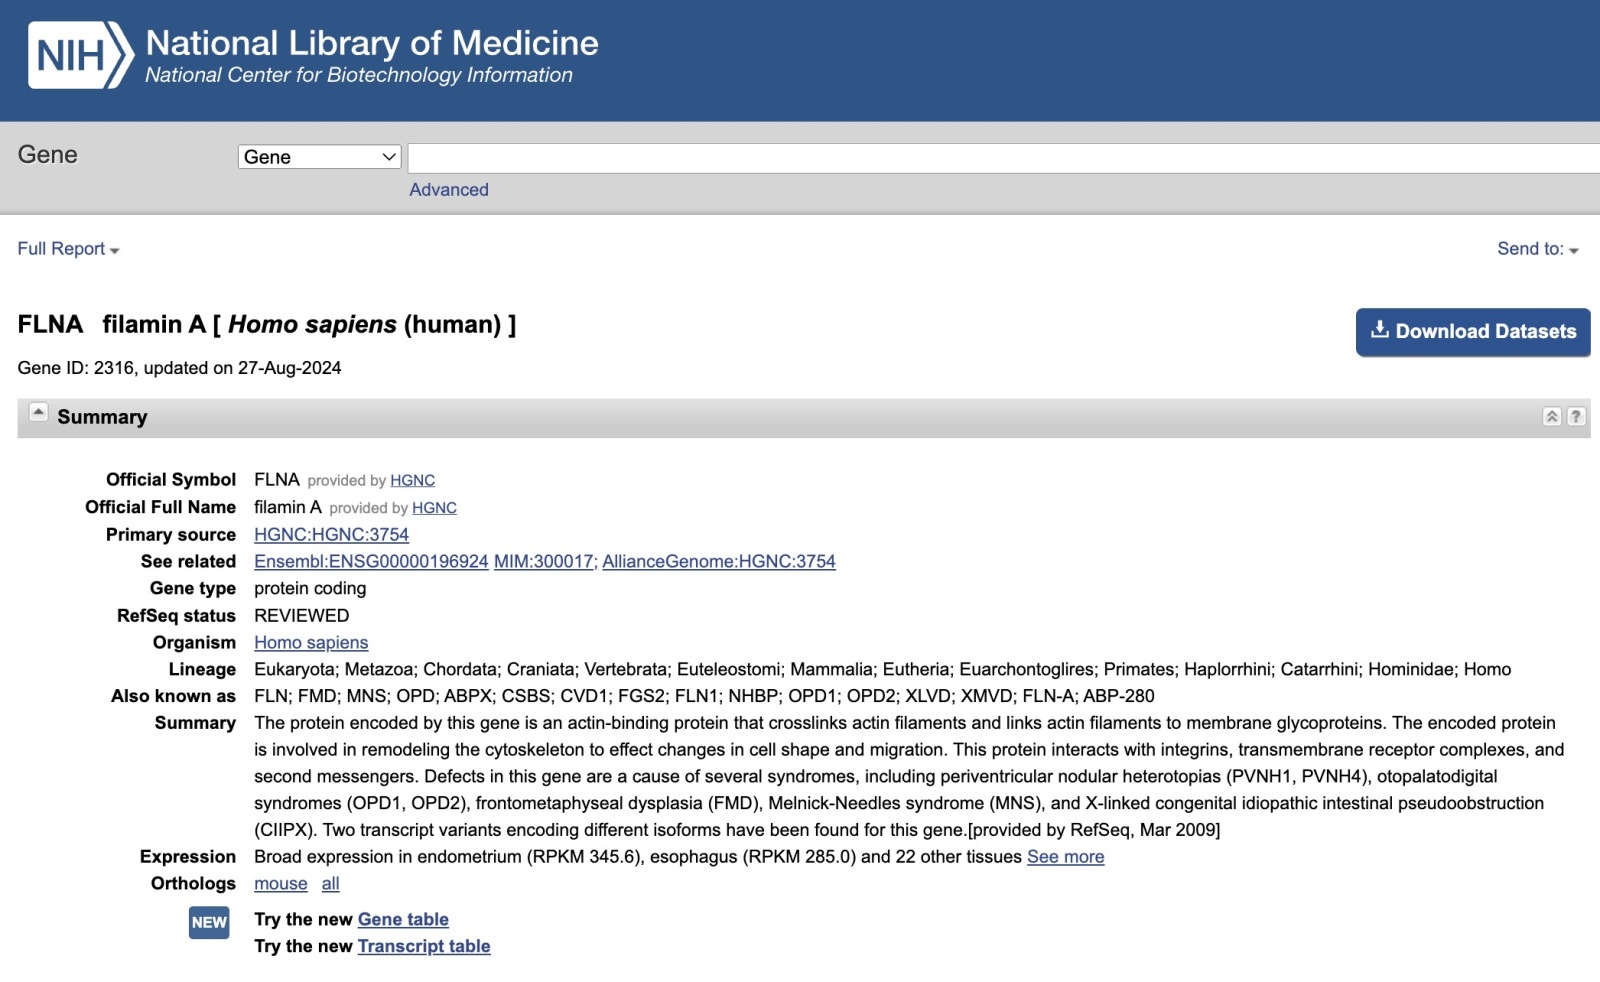Open the Homo sapiens organism link
This screenshot has height=982, width=1600.
click(x=311, y=643)
